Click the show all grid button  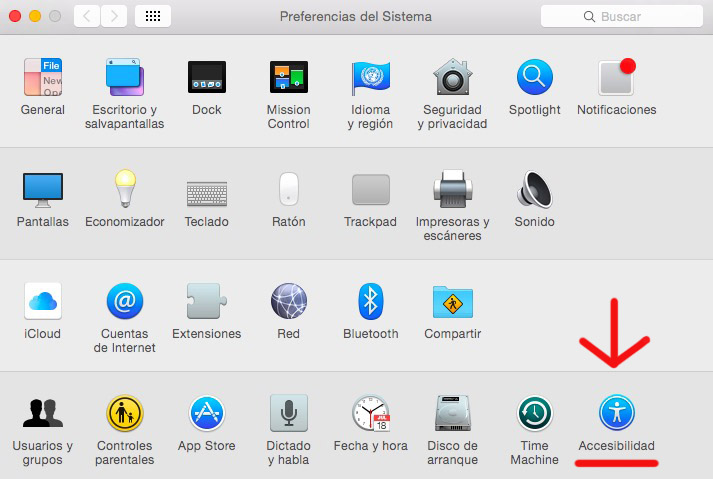coord(153,16)
